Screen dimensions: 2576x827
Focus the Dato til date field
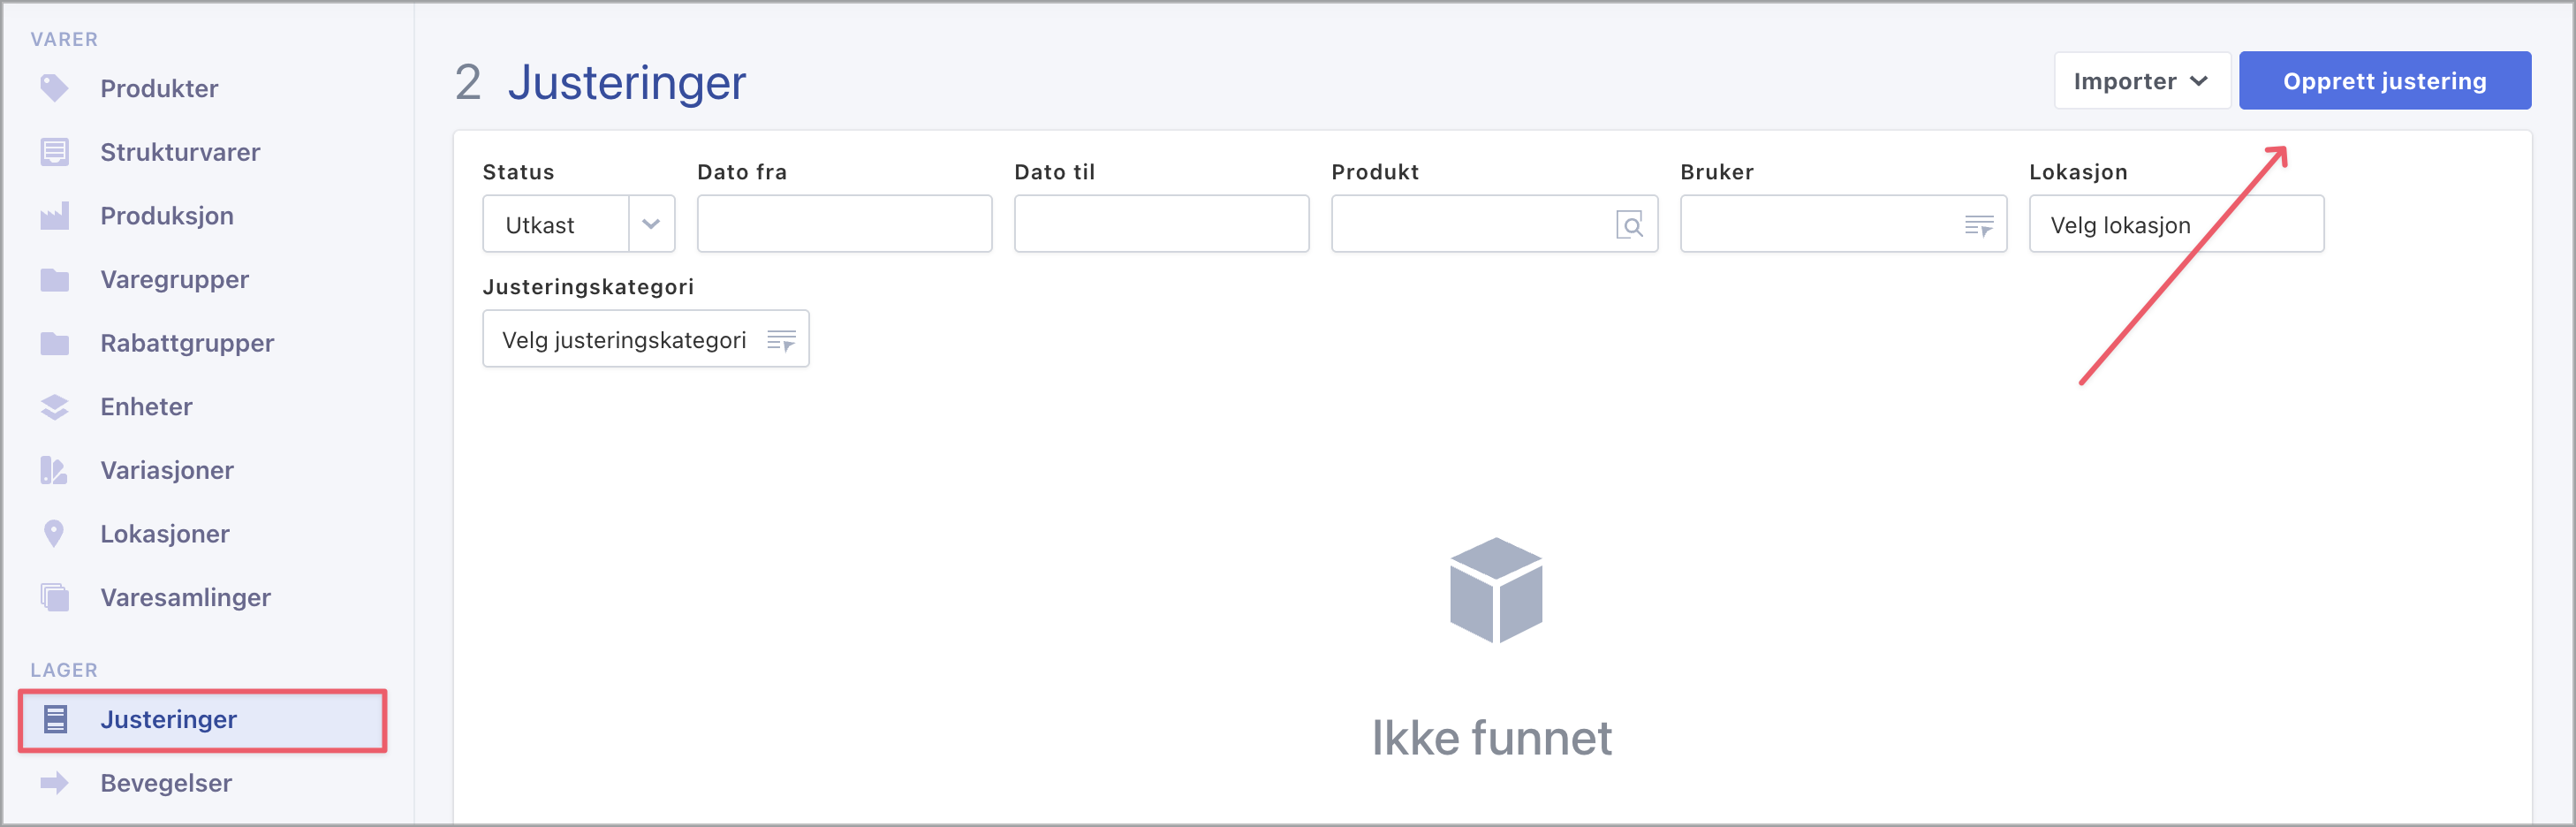(x=1160, y=225)
